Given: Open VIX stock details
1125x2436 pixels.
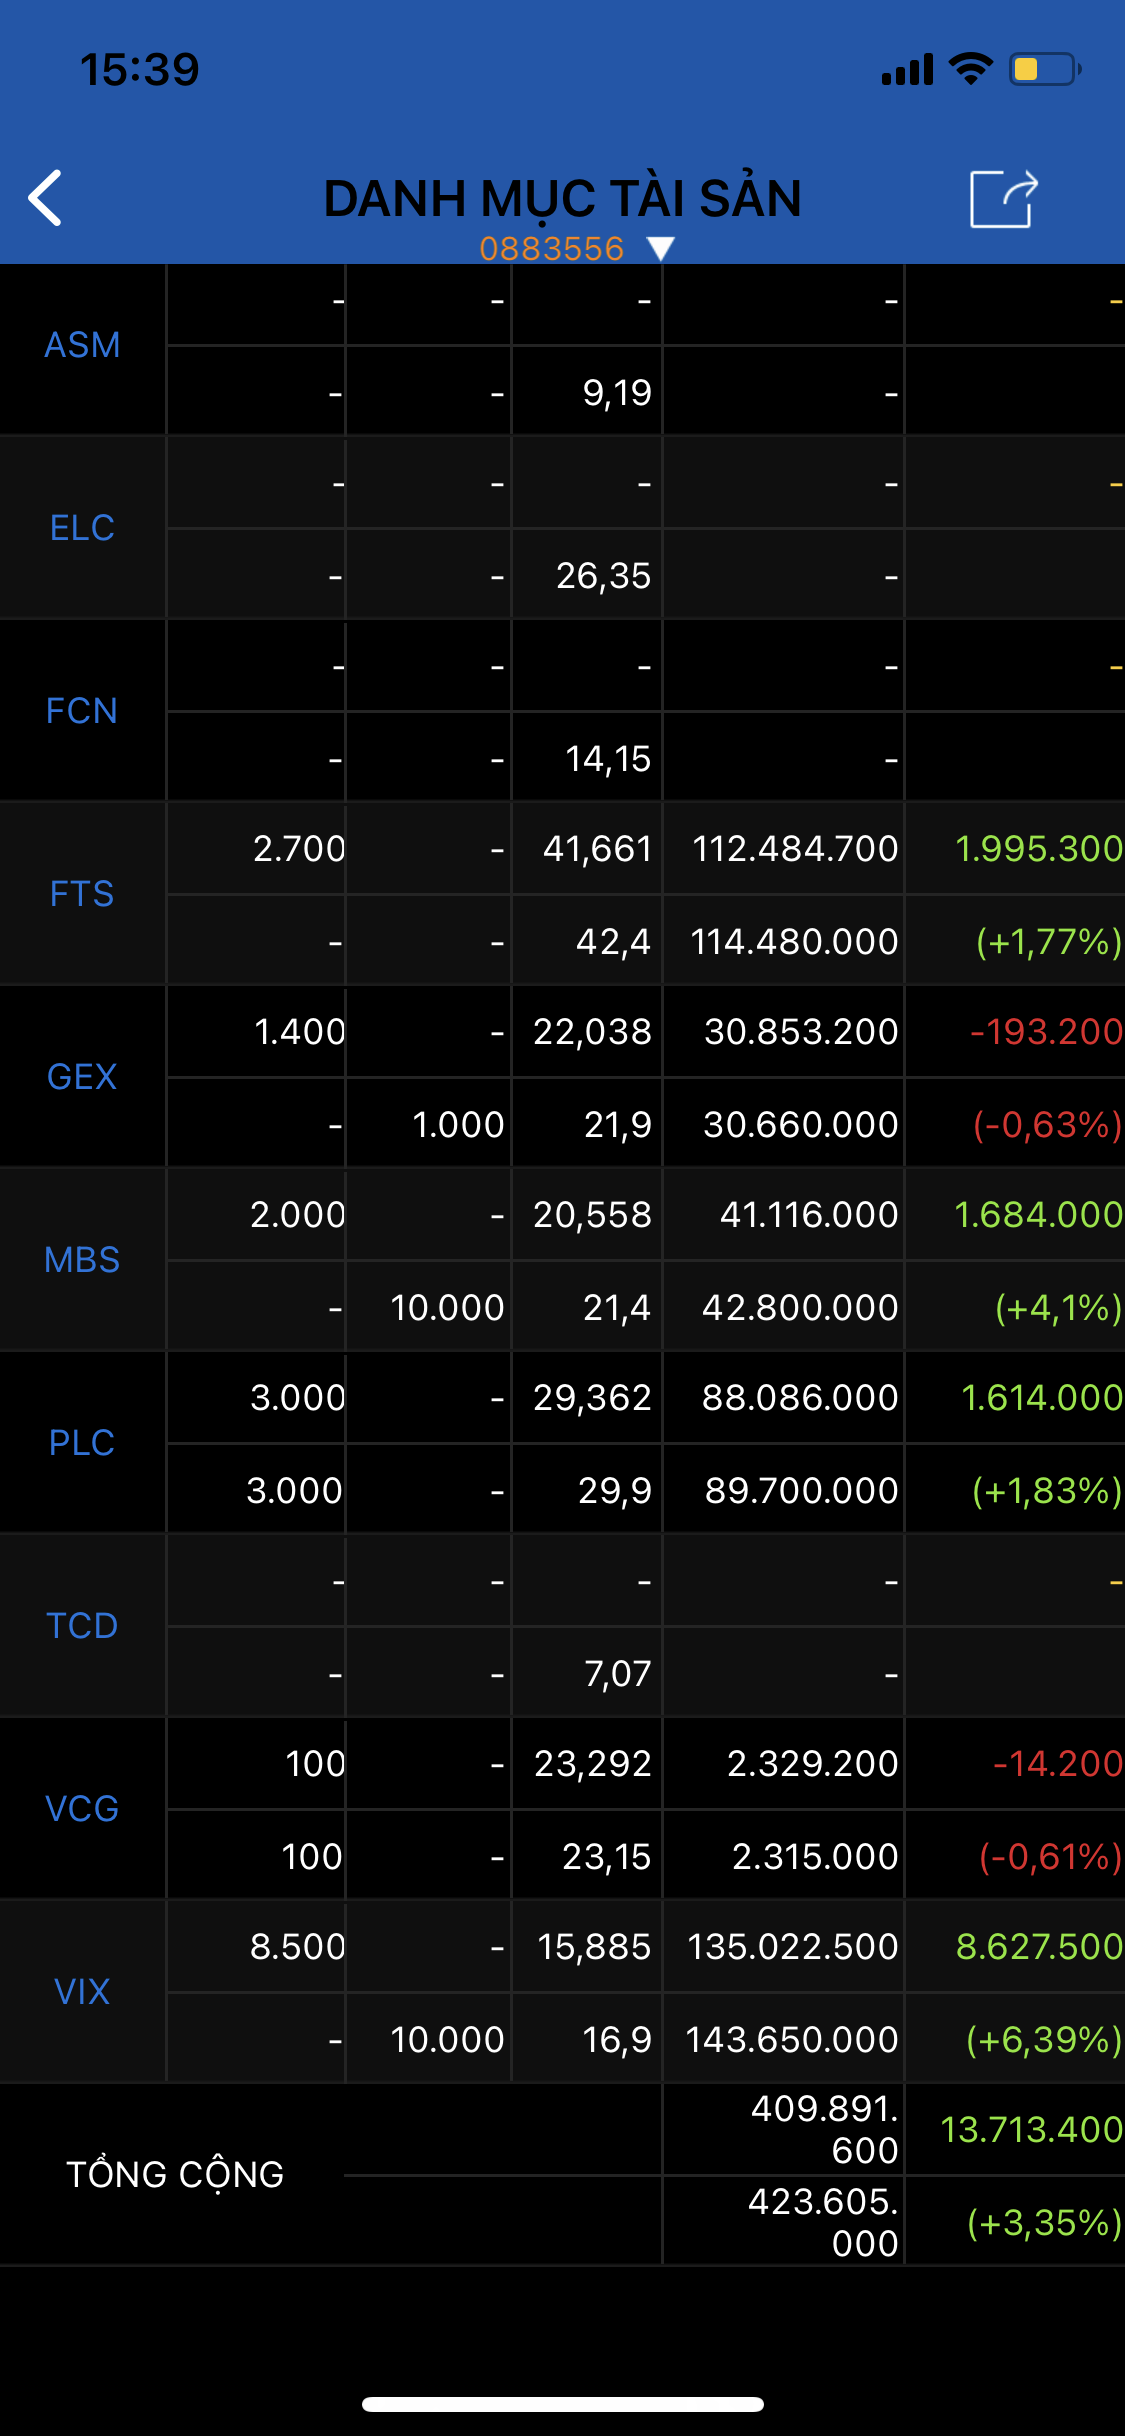Looking at the screenshot, I should coord(82,1992).
